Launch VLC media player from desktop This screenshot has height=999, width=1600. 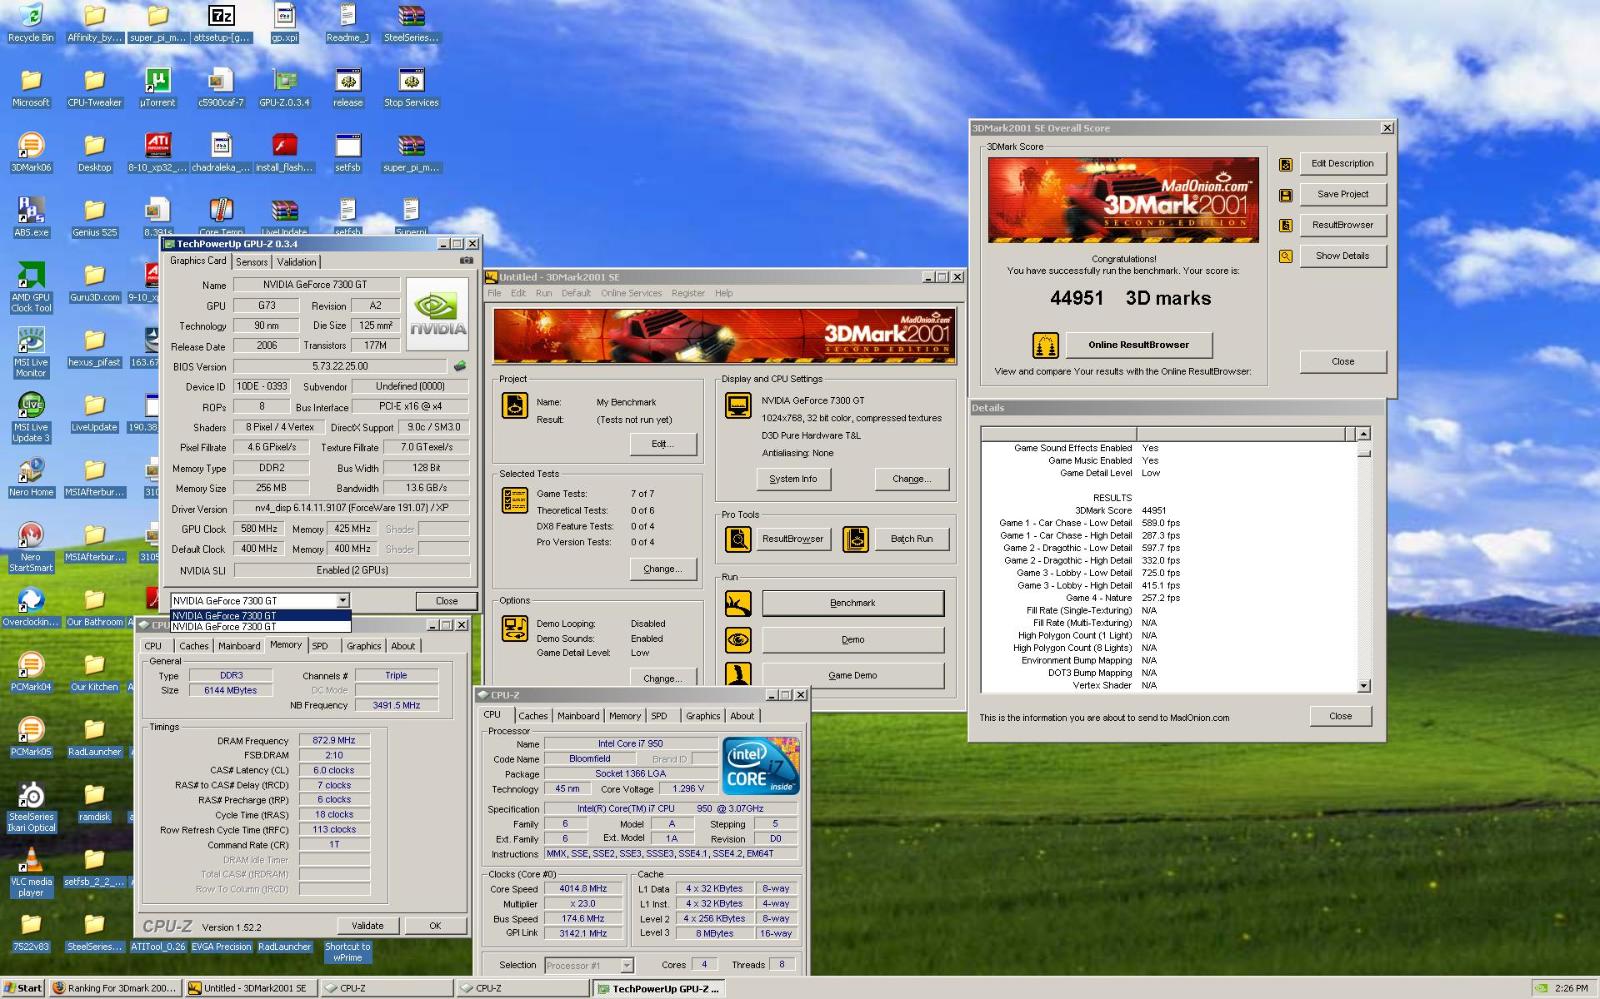31,872
